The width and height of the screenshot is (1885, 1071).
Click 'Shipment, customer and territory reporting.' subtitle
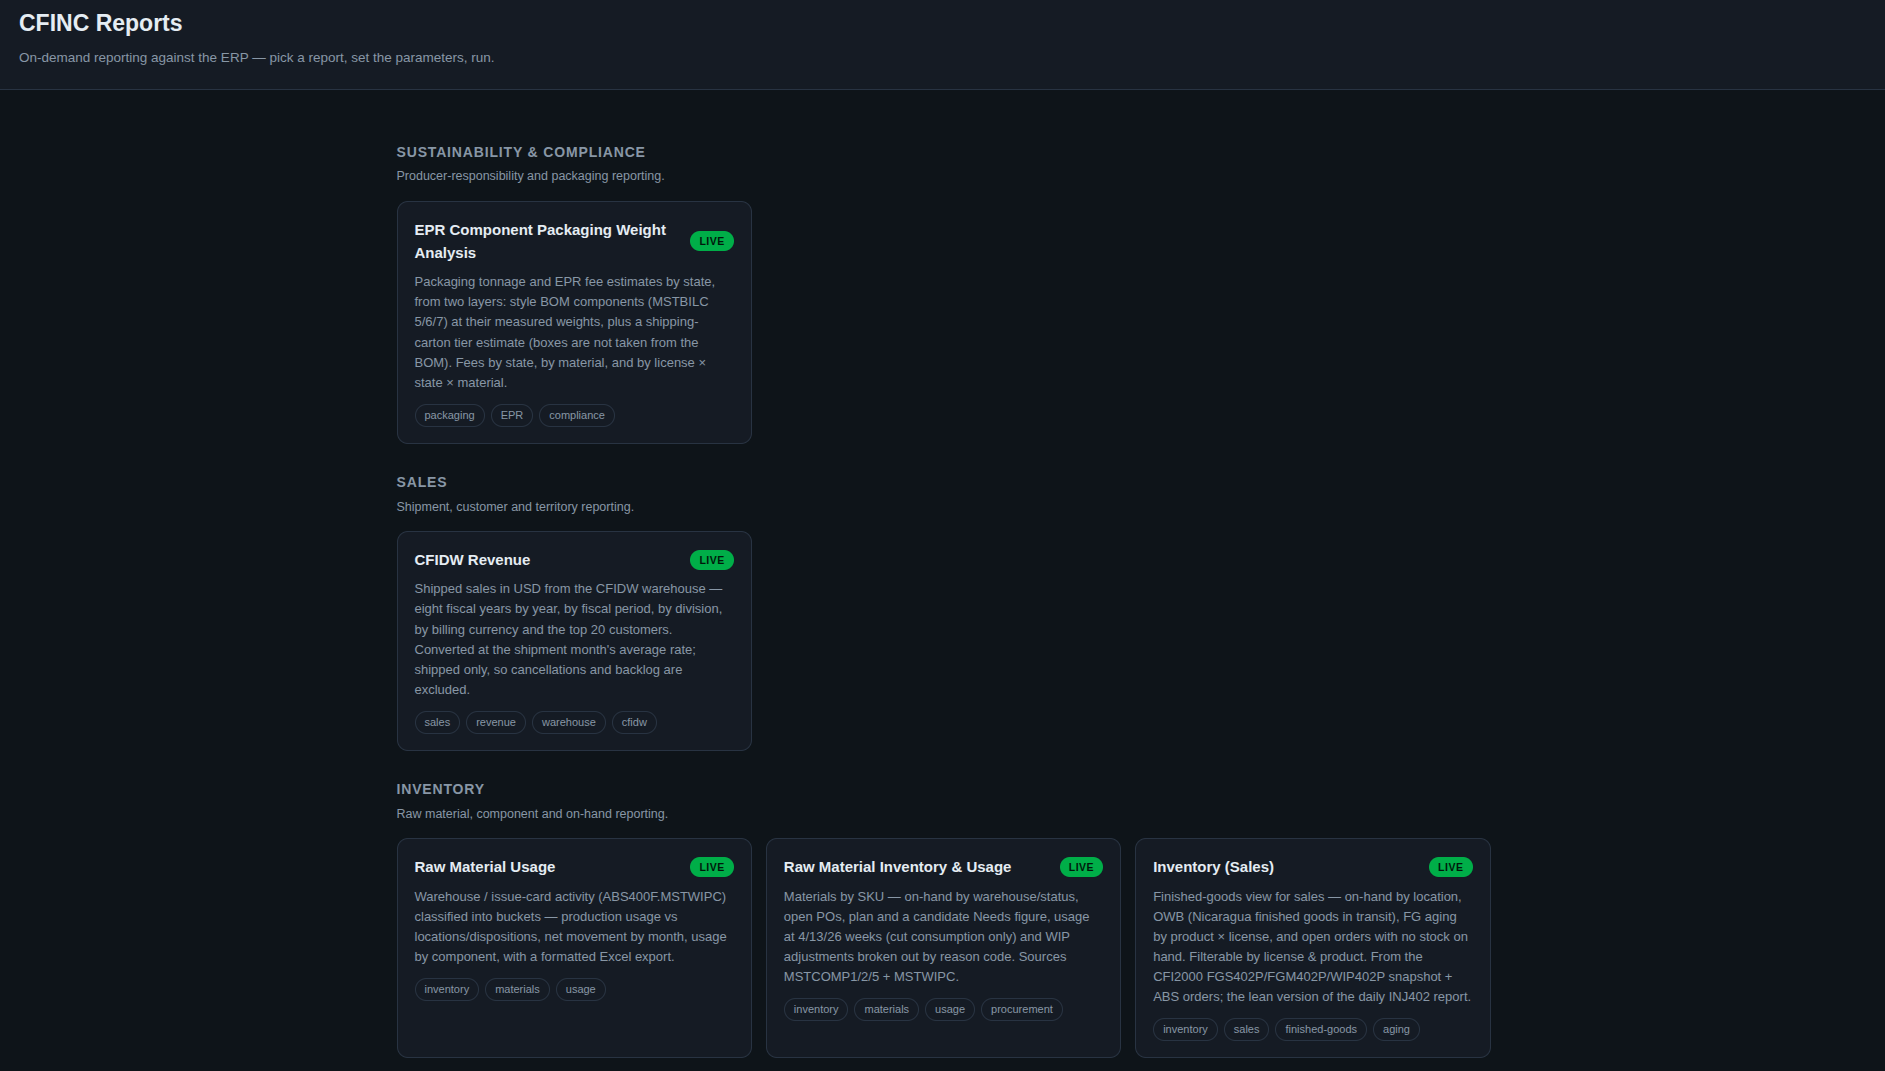click(515, 507)
